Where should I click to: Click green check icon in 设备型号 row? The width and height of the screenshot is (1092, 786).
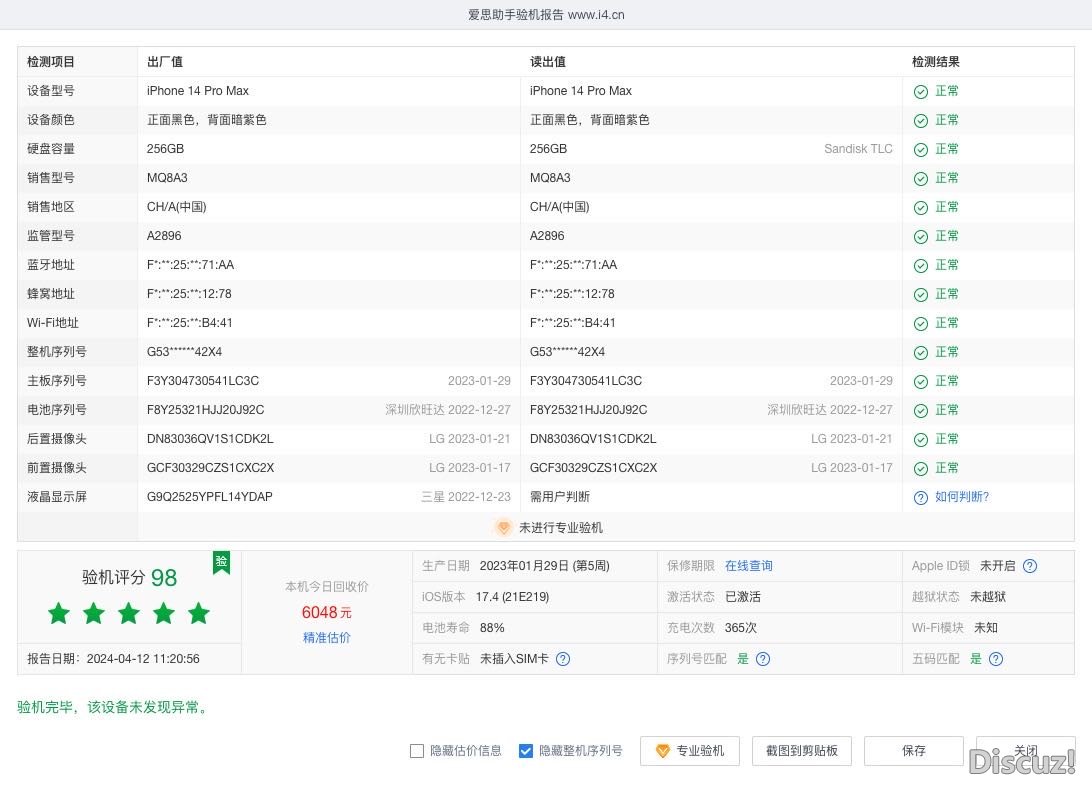point(921,91)
